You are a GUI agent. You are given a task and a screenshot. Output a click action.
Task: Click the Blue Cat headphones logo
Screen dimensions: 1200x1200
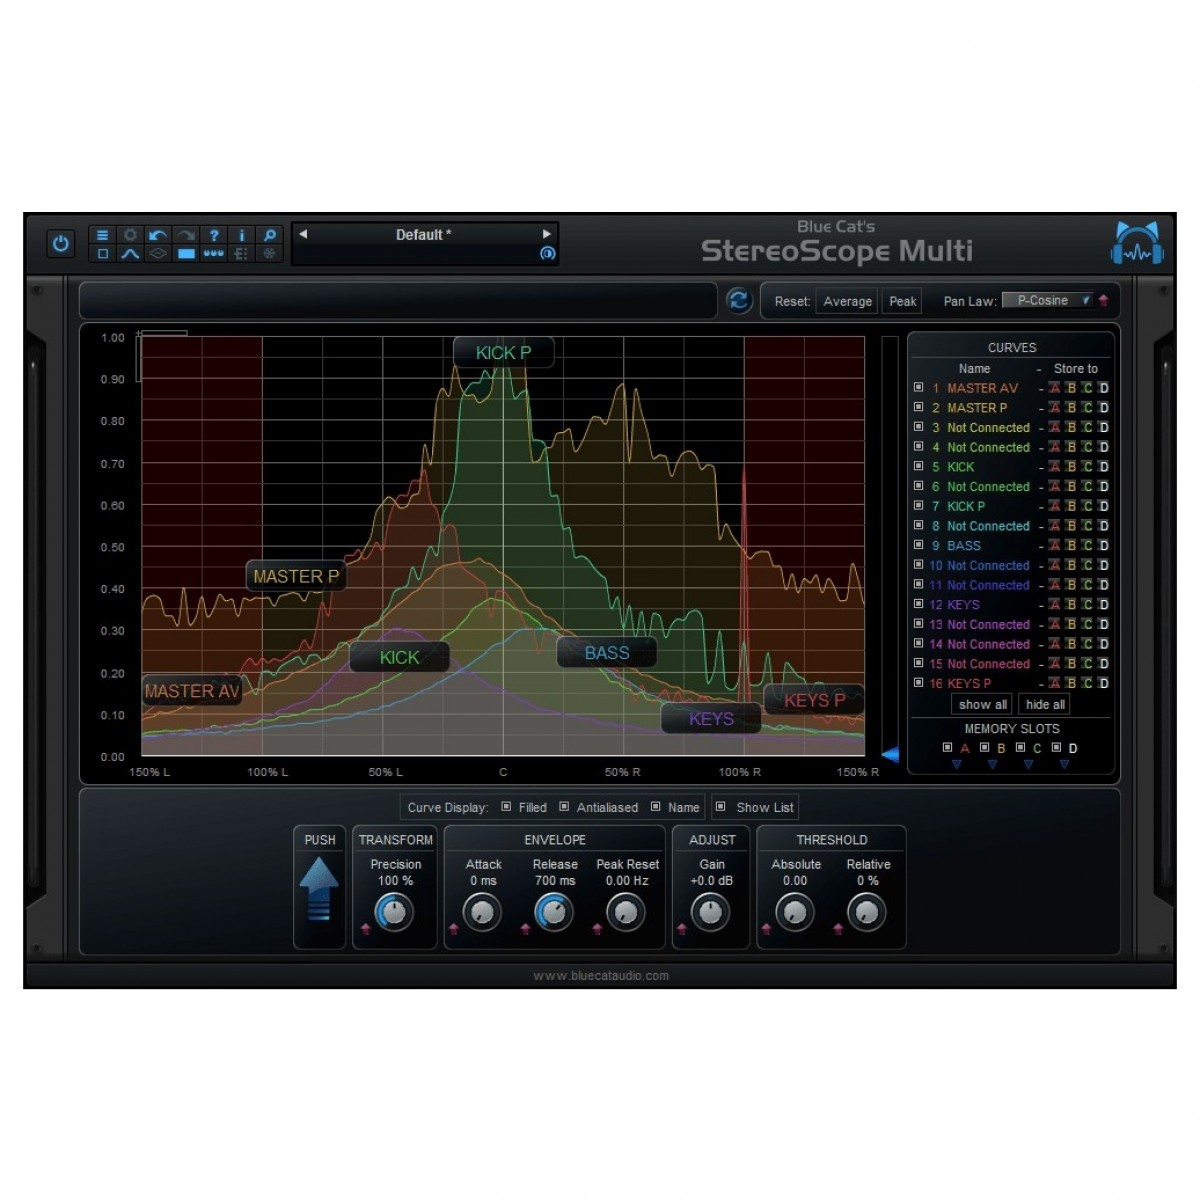pyautogui.click(x=1137, y=244)
